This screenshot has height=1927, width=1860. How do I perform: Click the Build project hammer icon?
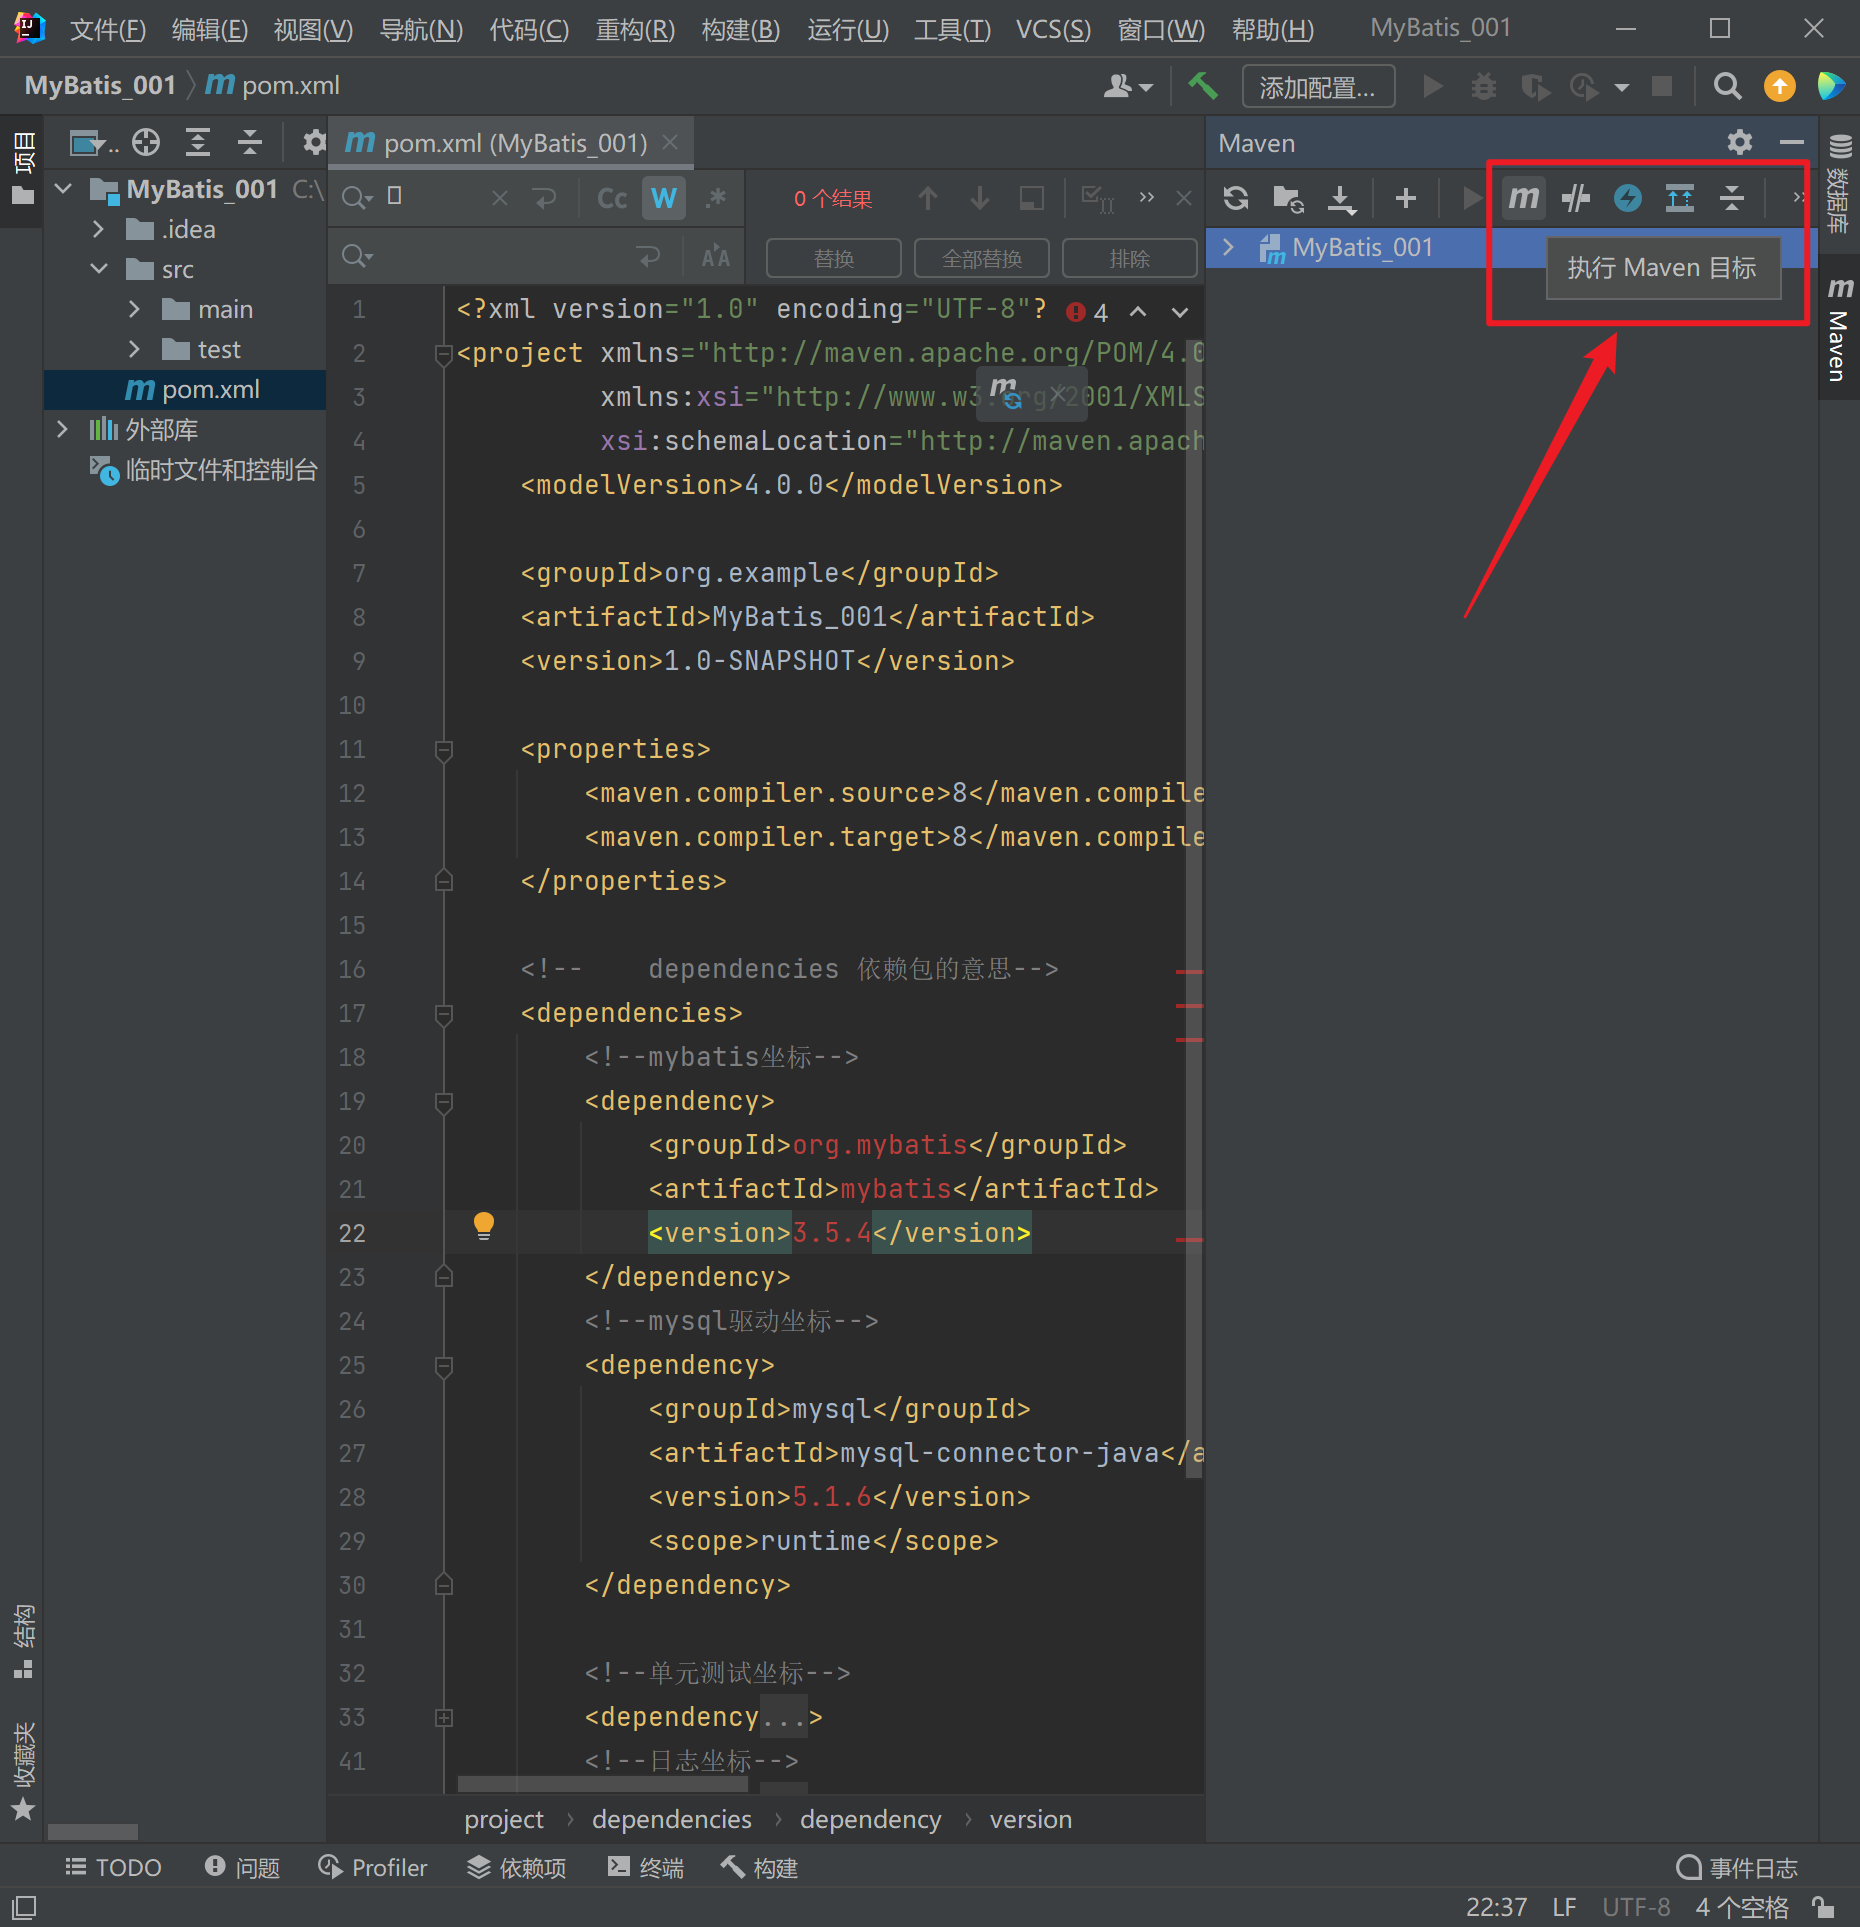tap(1203, 87)
